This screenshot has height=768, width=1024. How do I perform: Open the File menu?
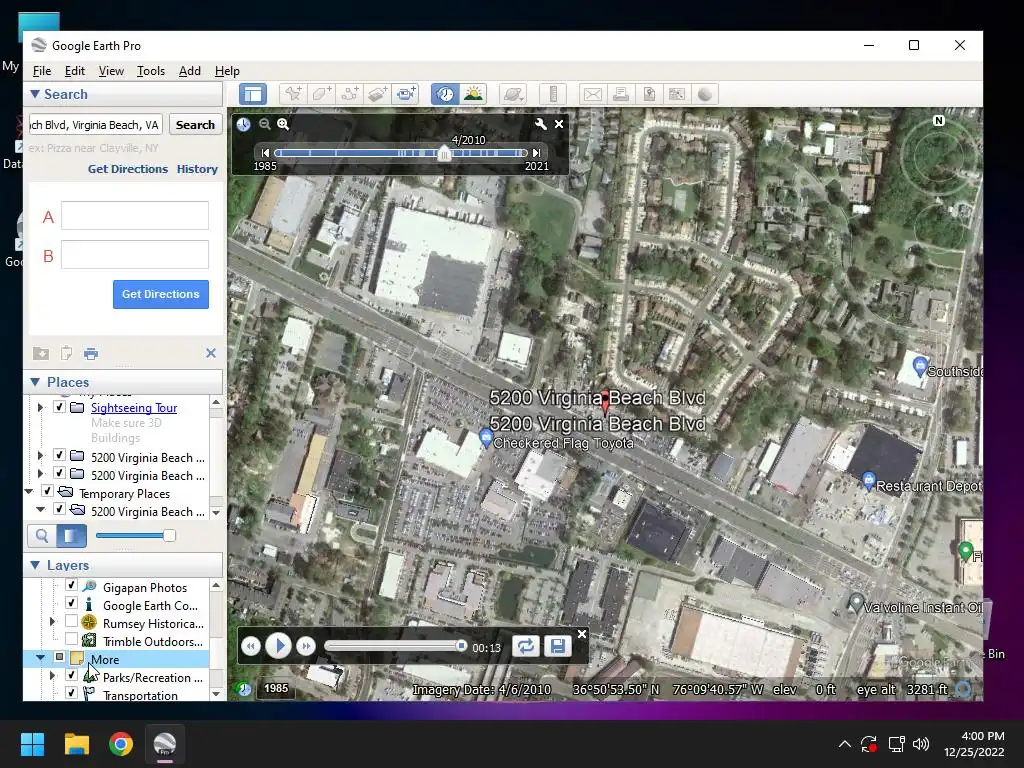[x=42, y=71]
